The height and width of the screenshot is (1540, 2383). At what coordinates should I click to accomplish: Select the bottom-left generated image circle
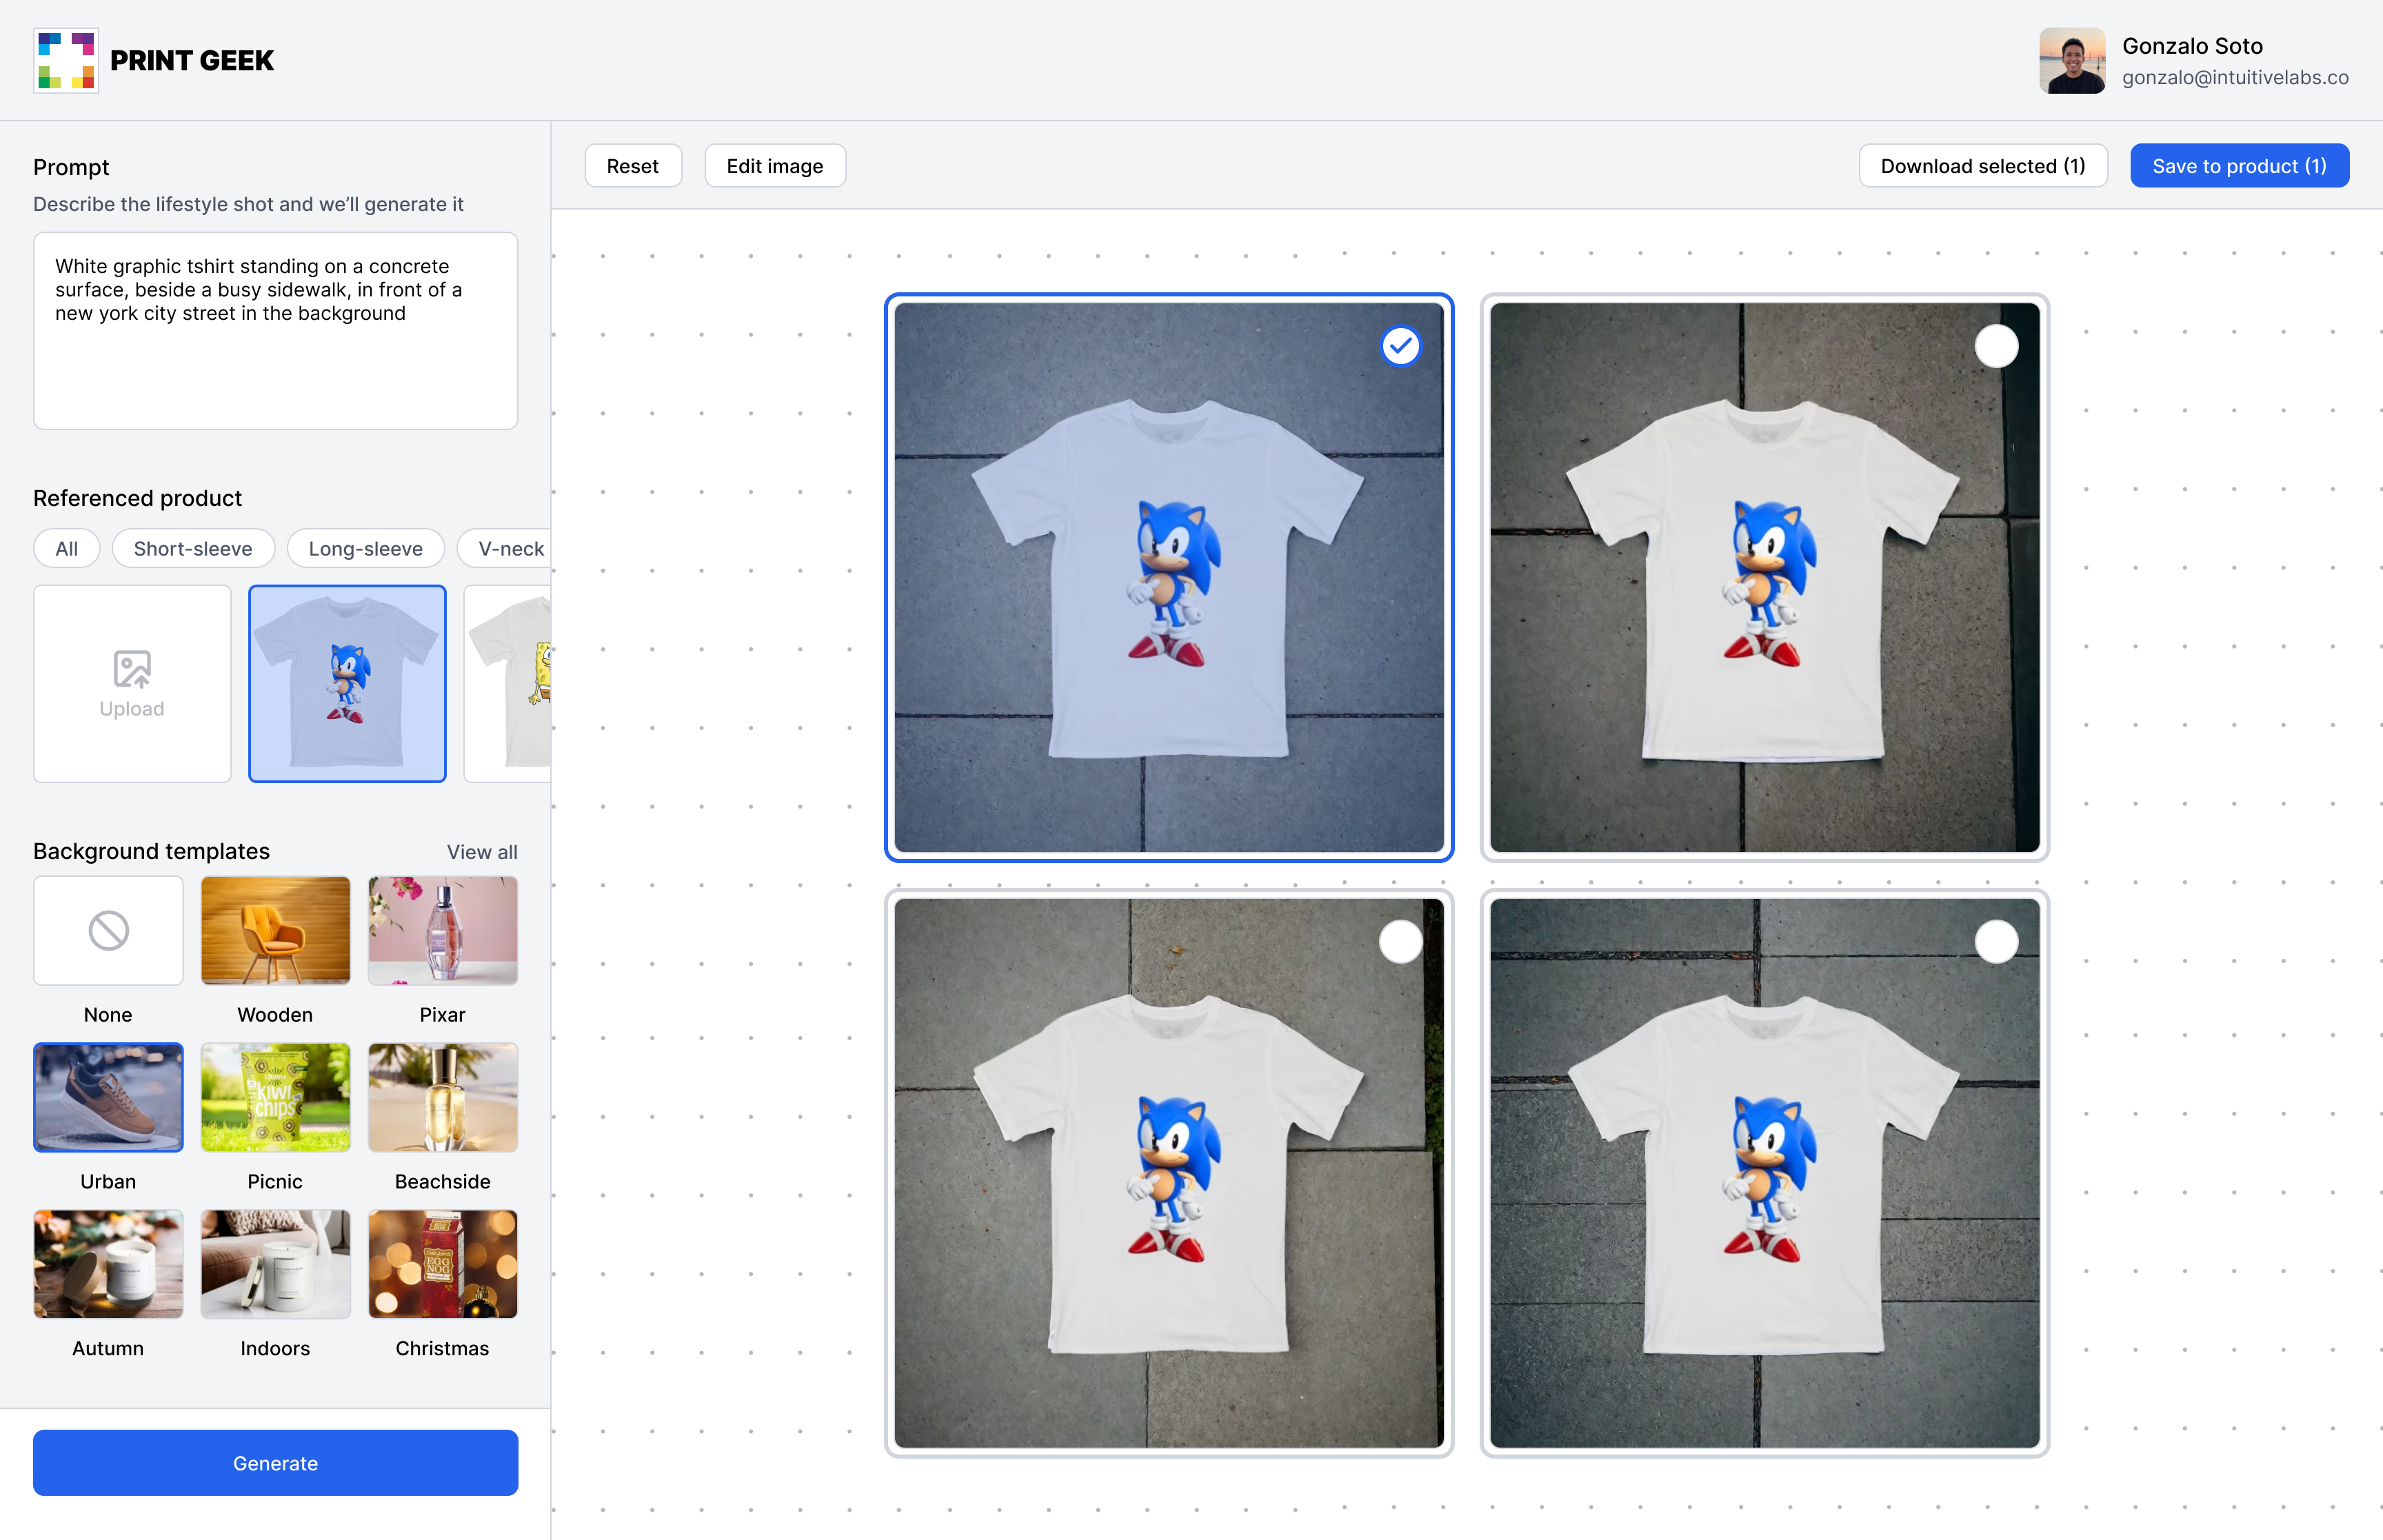point(1400,941)
